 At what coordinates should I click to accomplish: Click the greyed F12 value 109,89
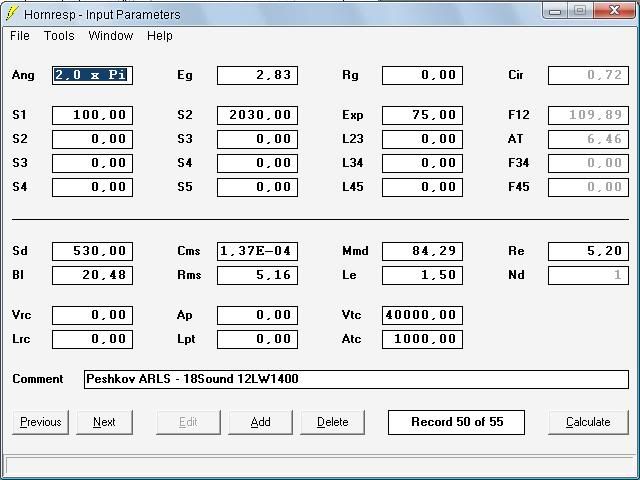pyautogui.click(x=588, y=115)
